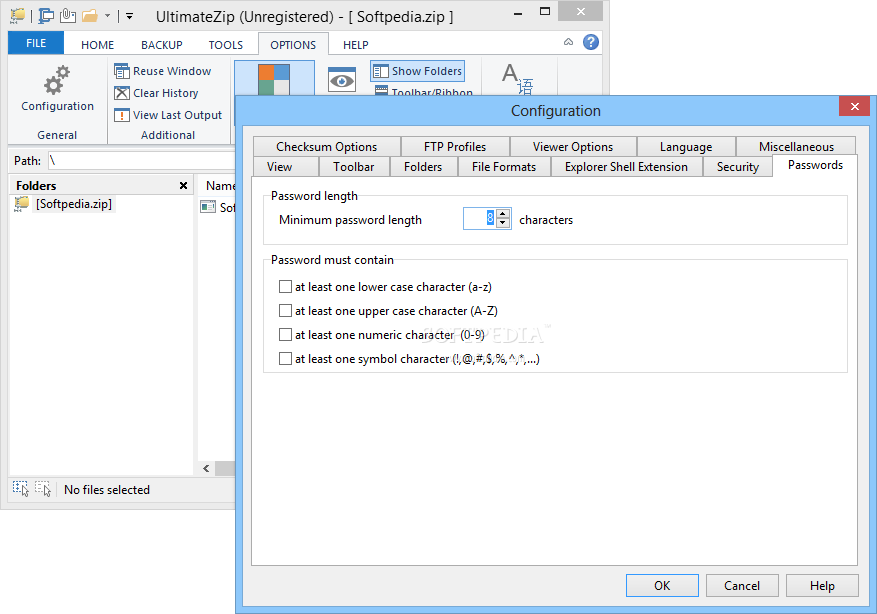This screenshot has height=614, width=877.
Task: Click the left scroll arrow in file list
Action: pyautogui.click(x=206, y=469)
